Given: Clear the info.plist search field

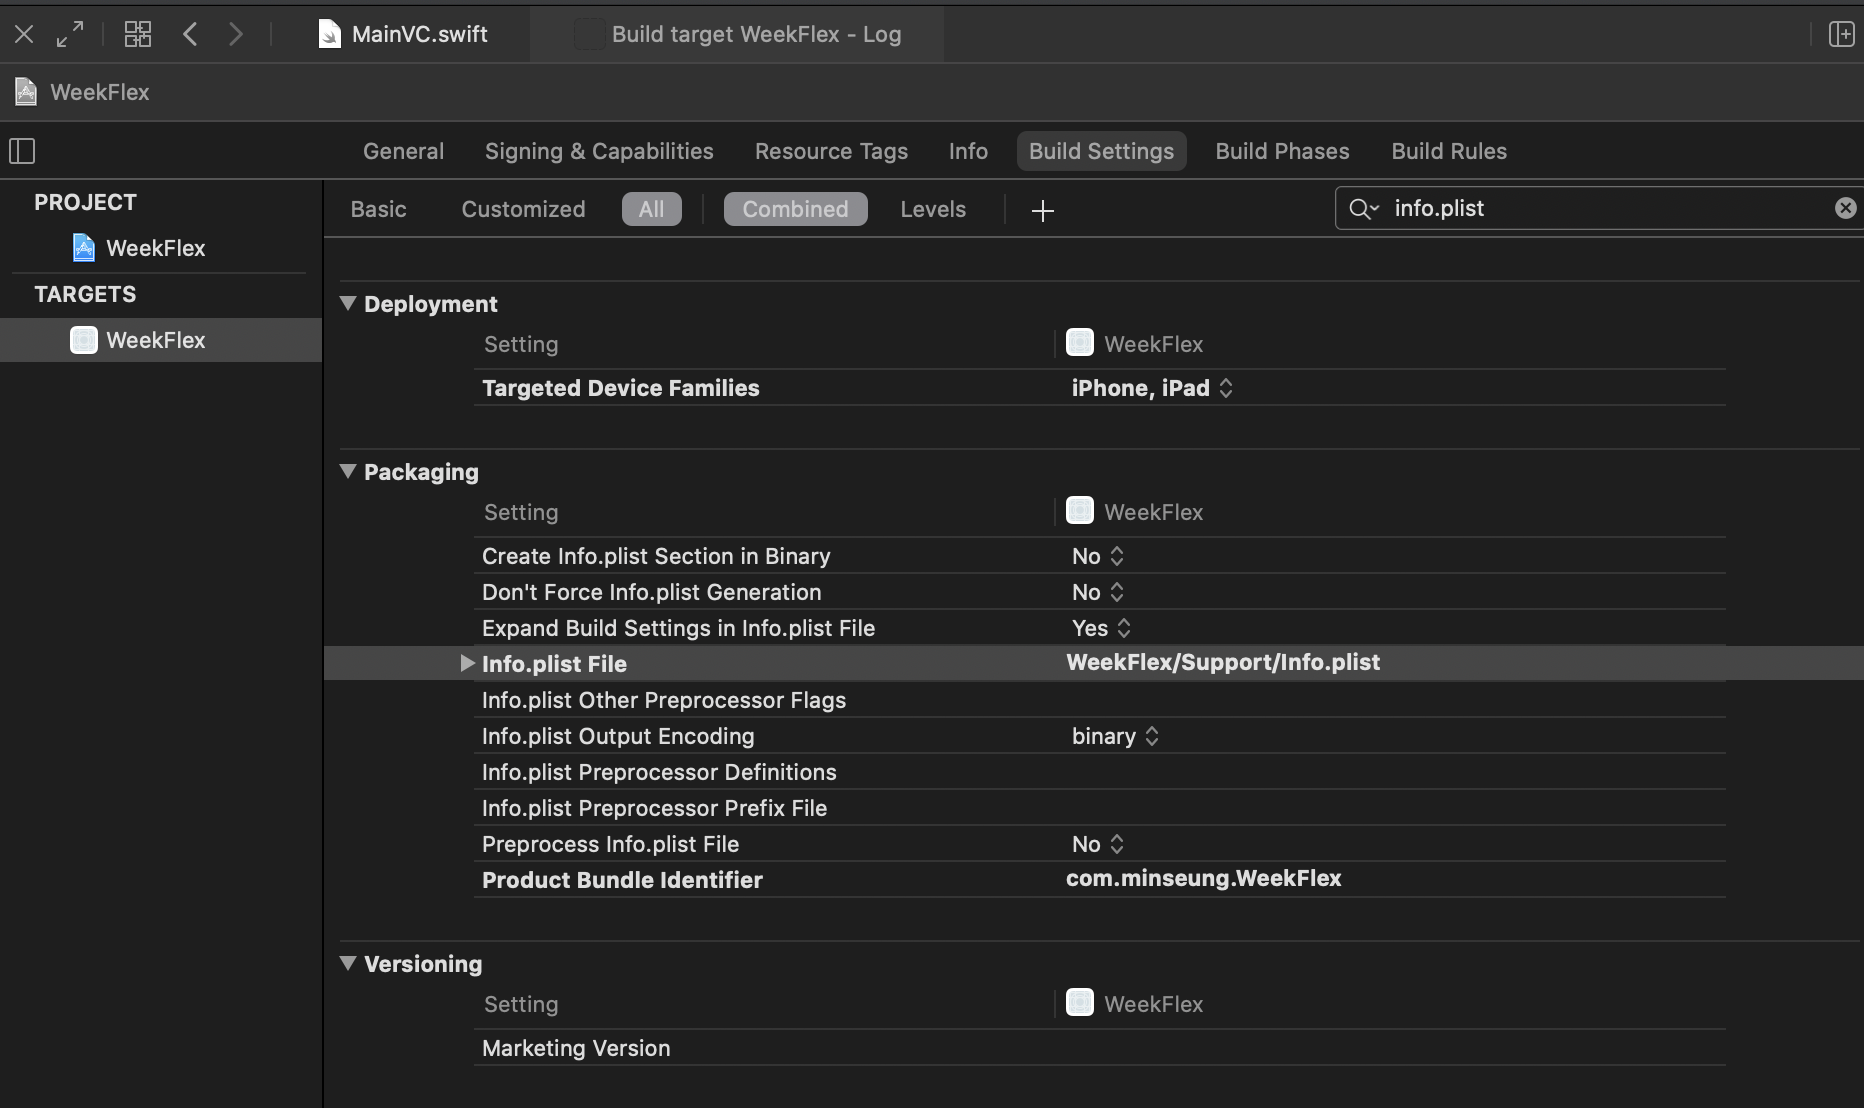Looking at the screenshot, I should tap(1845, 208).
